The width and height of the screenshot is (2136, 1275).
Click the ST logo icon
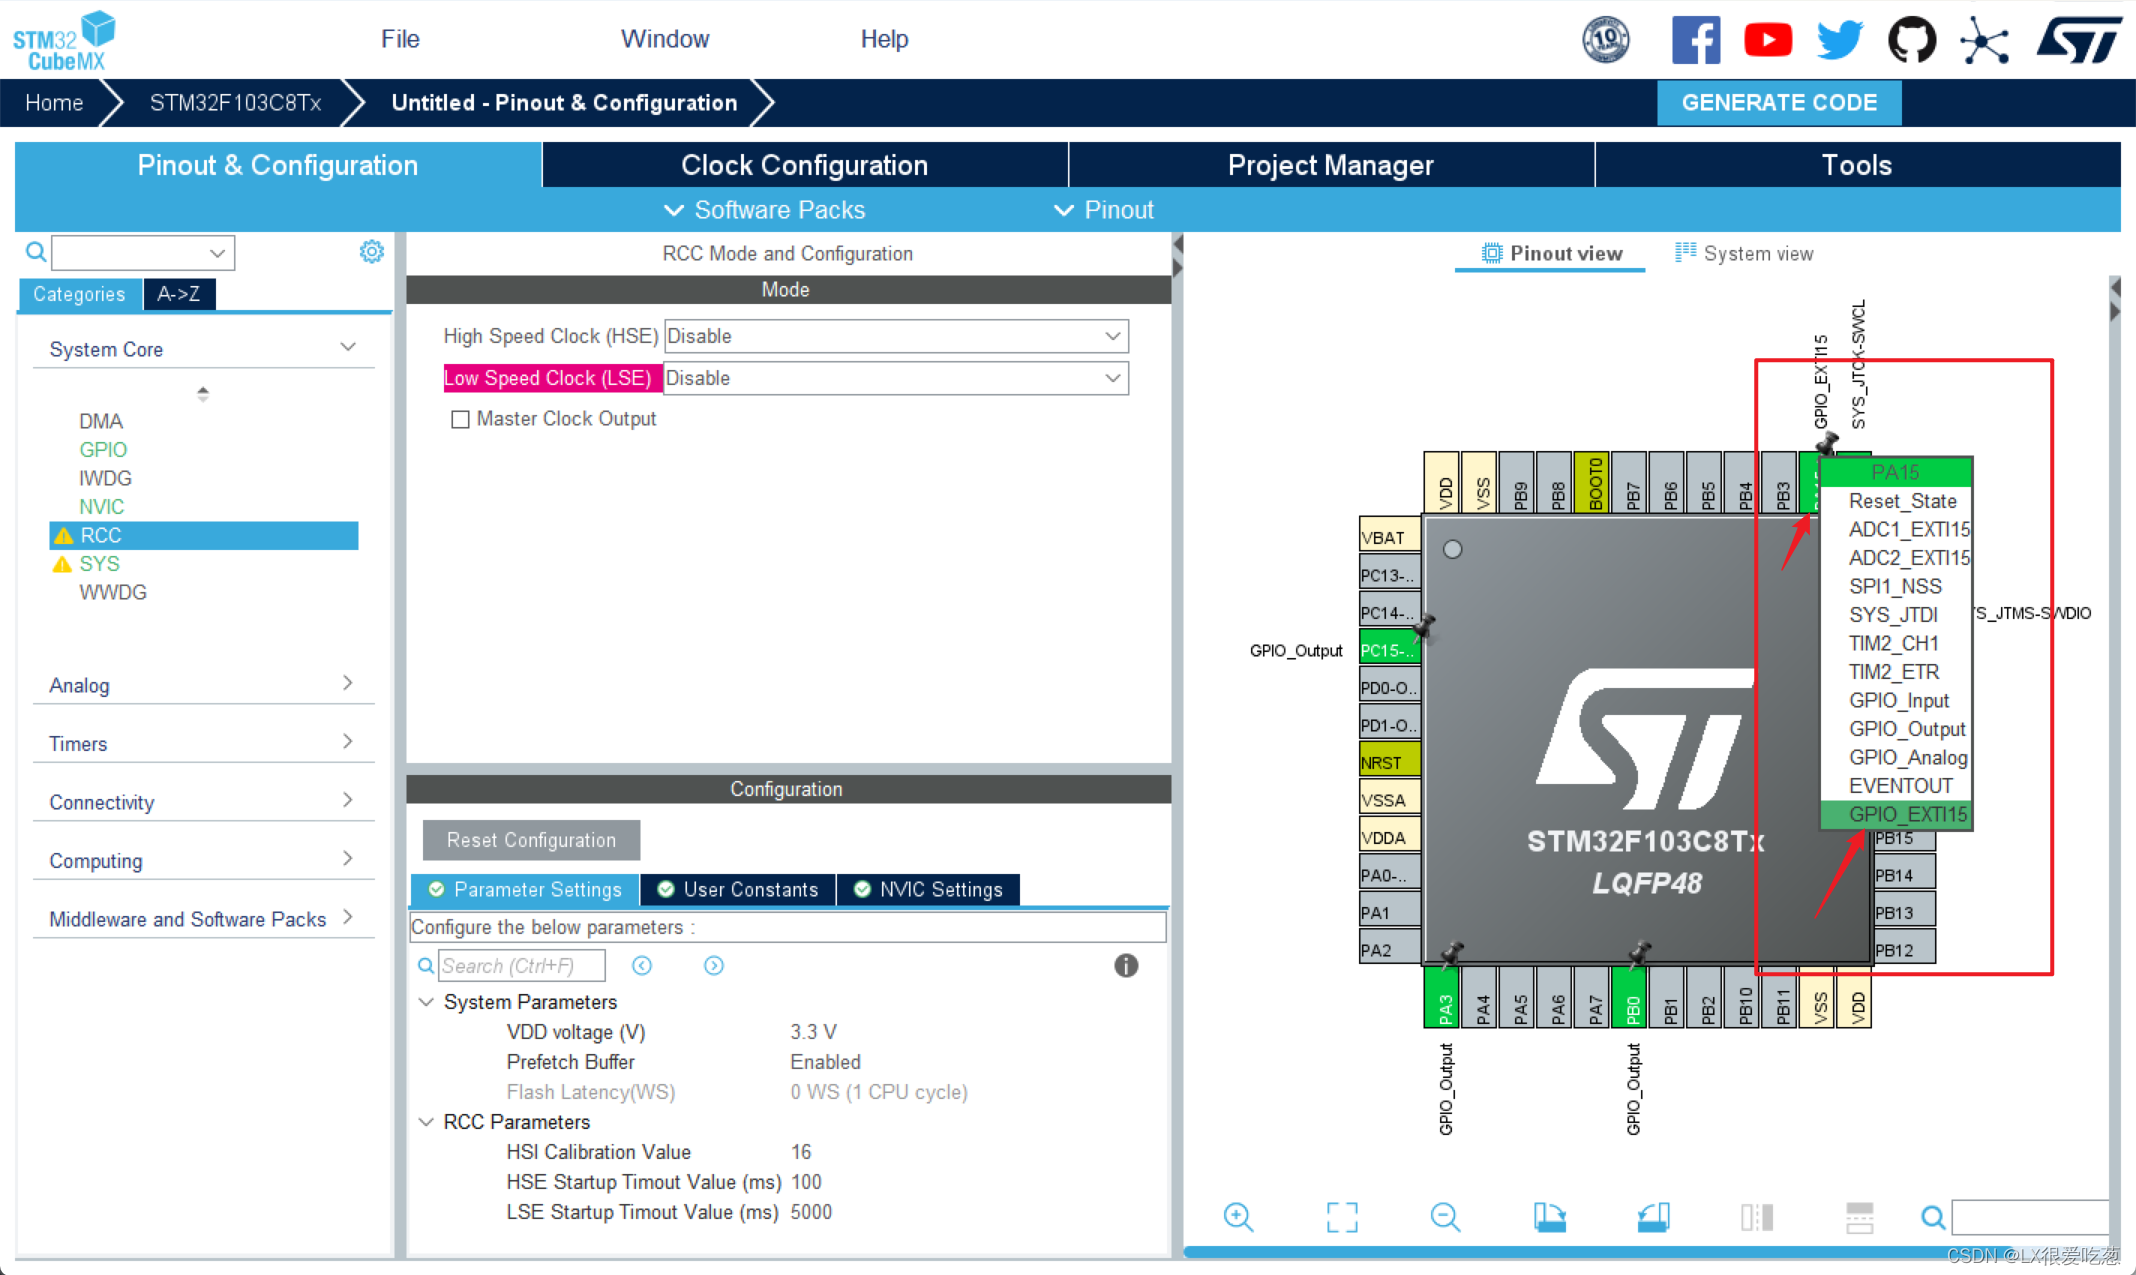2080,40
